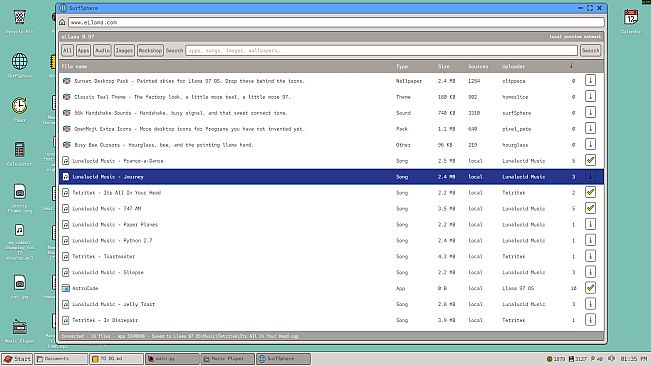Image resolution: width=651 pixels, height=366 pixels.
Task: Click the www.ellama.com address bar
Action: [336, 22]
